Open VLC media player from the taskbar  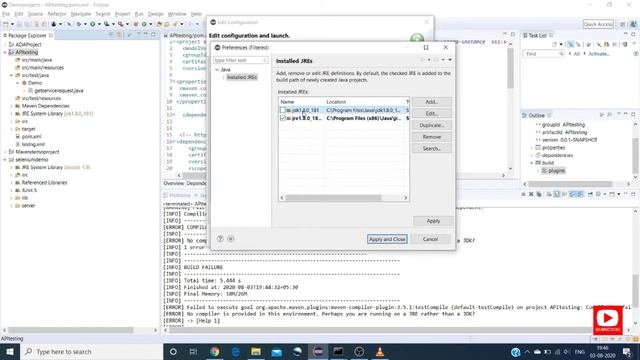380,351
